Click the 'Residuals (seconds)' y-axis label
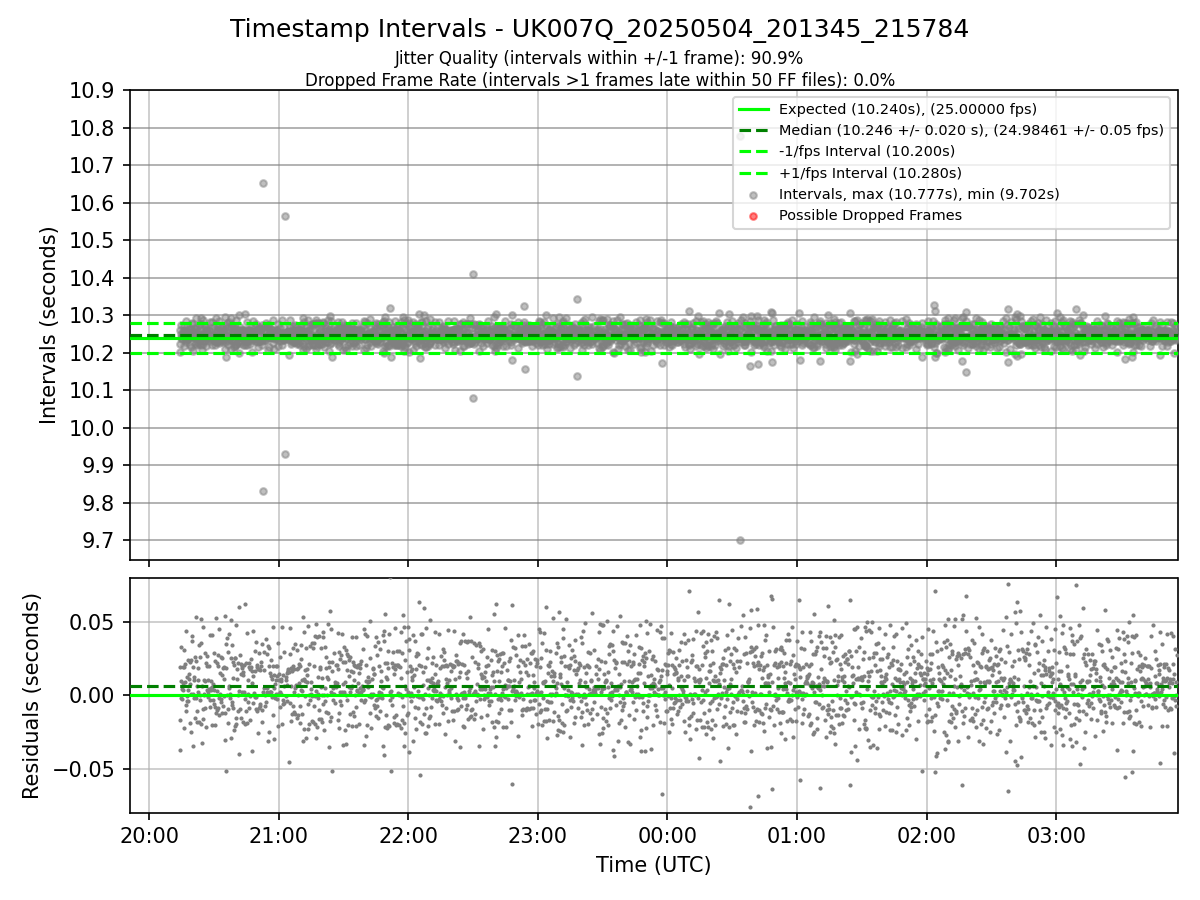 coord(31,696)
